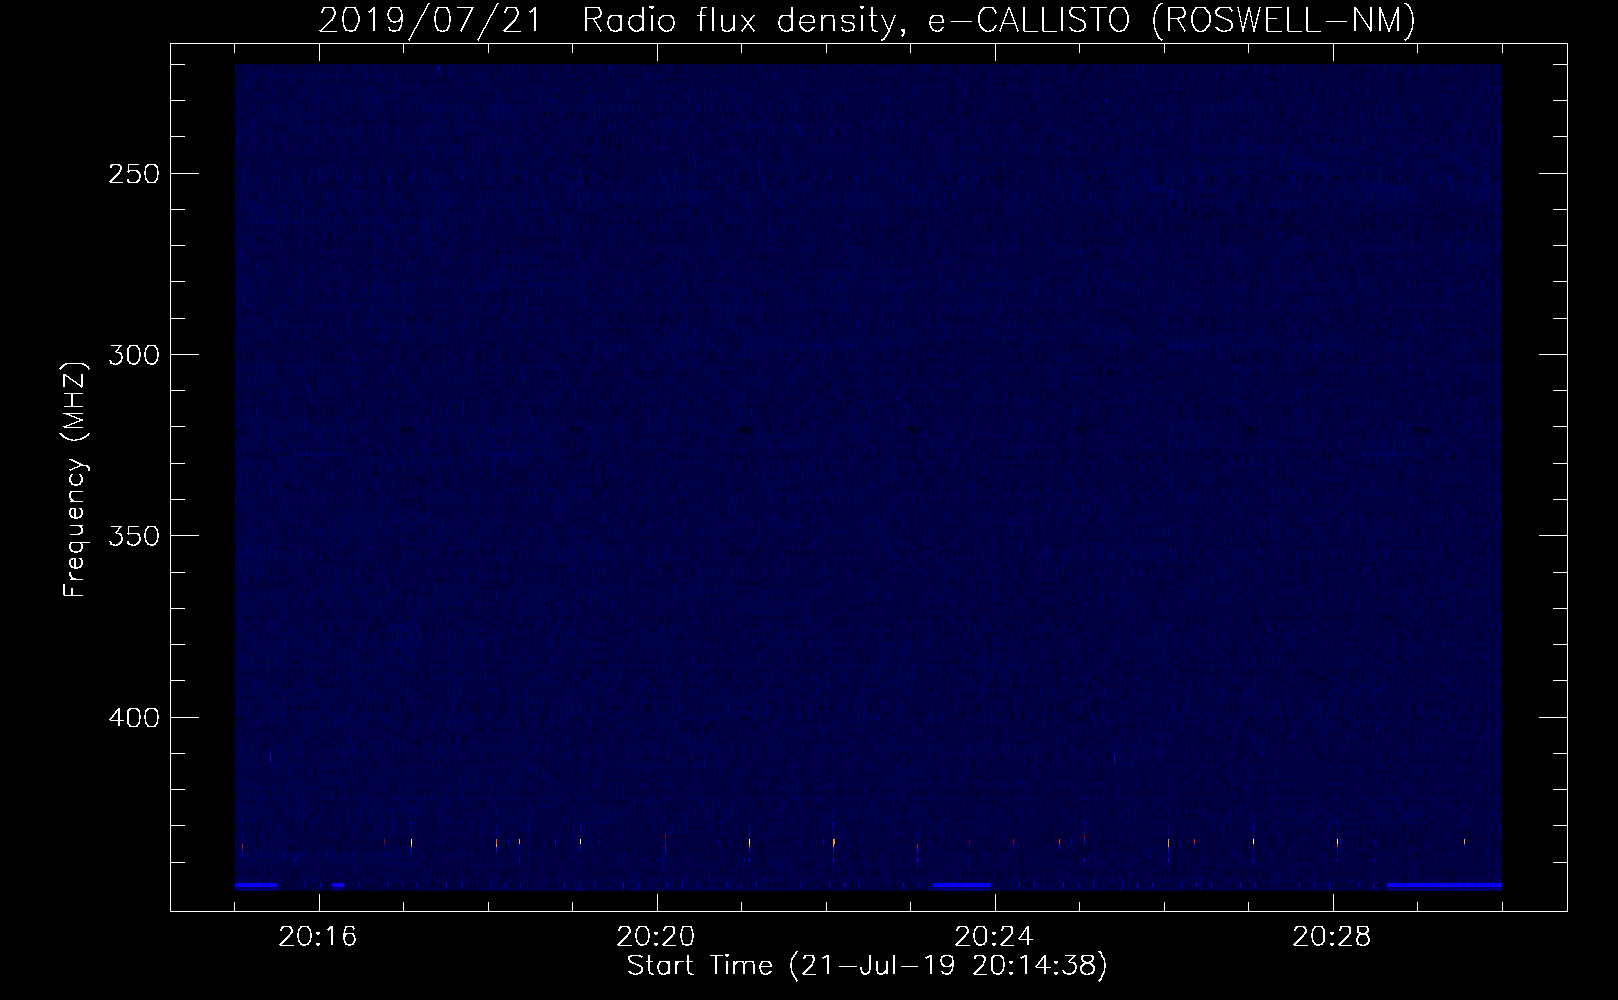This screenshot has height=1000, width=1618.
Task: Click the 20:28 time tick label
Action: pos(1332,937)
